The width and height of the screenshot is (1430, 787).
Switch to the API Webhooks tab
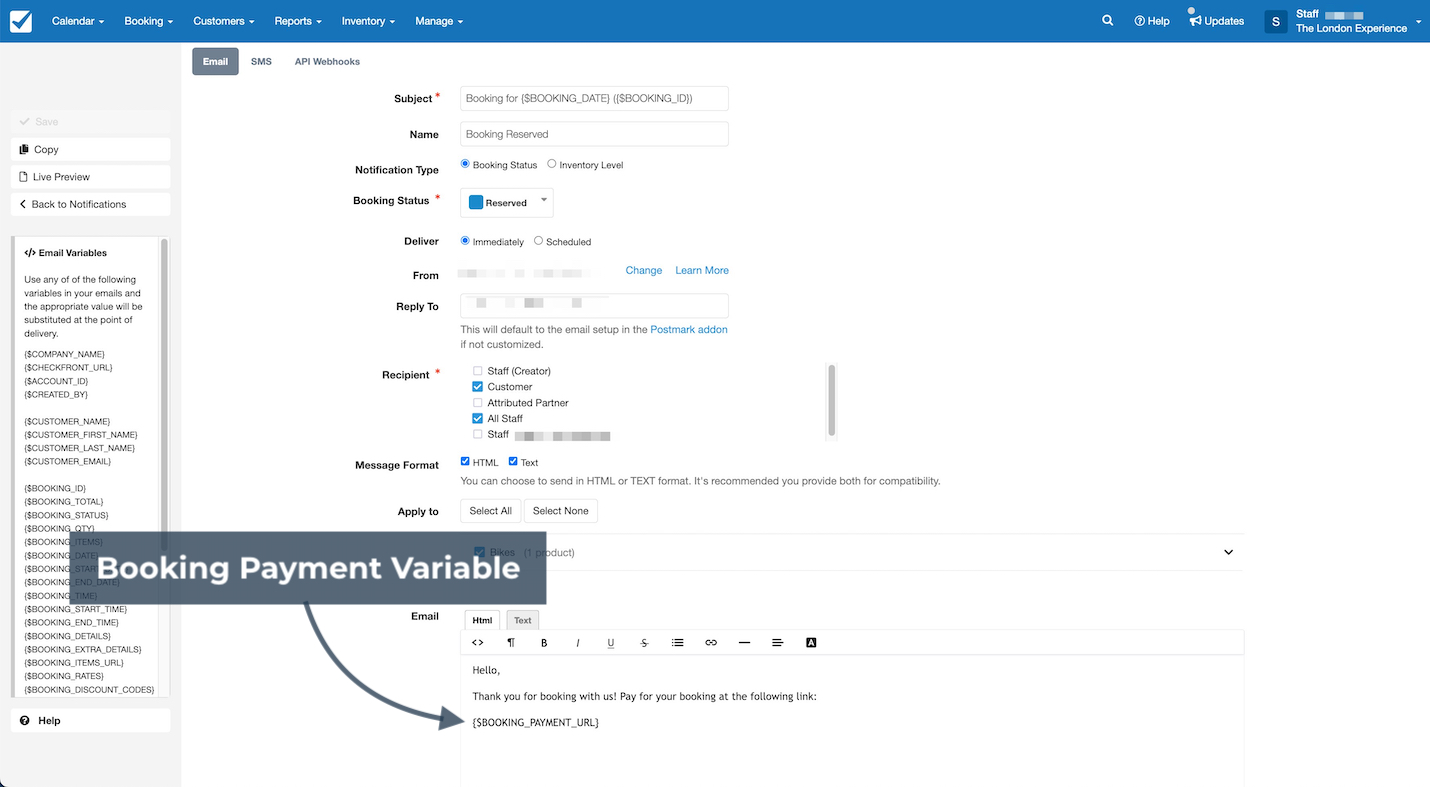327,61
